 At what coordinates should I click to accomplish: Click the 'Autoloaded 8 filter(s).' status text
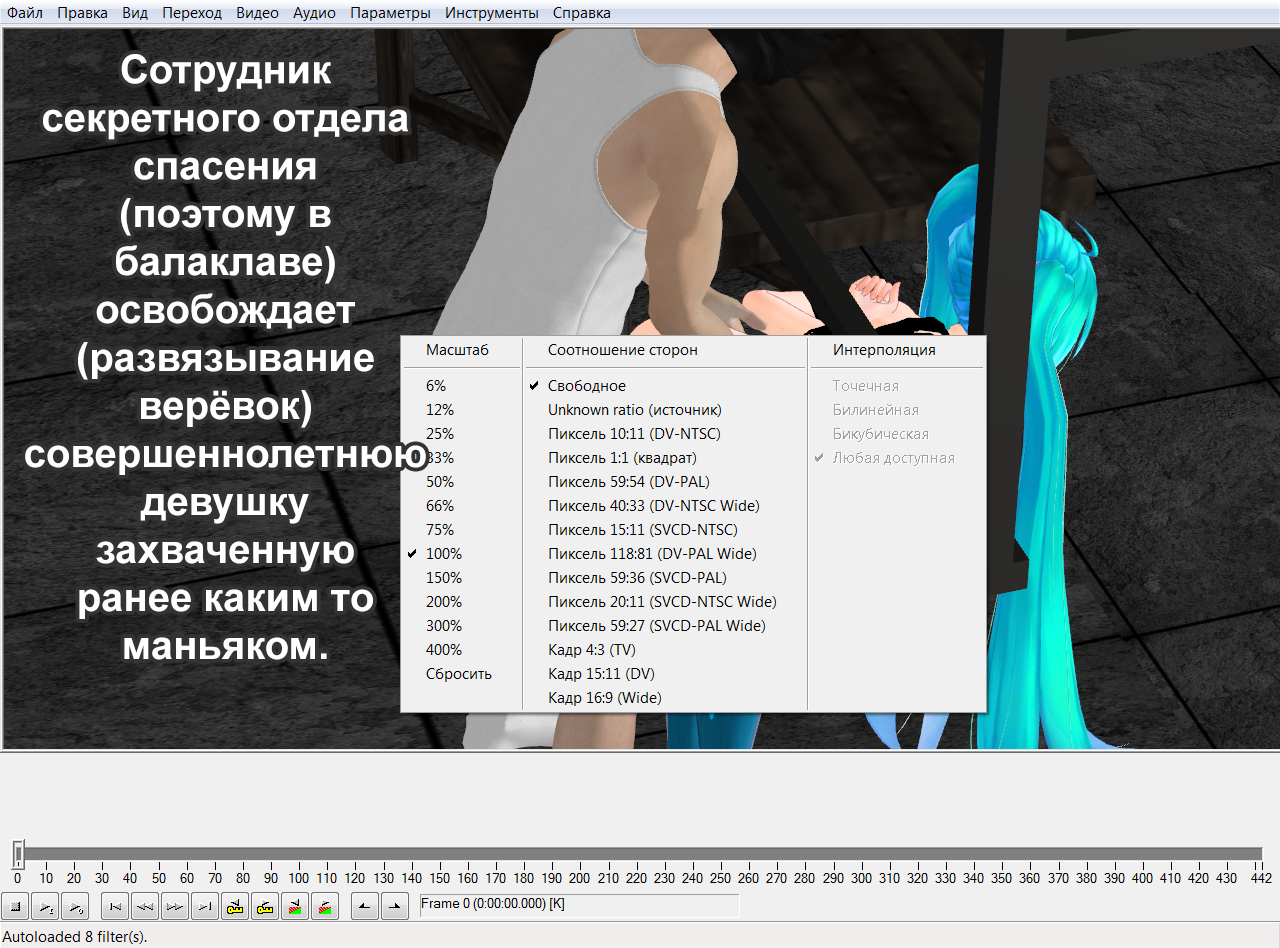click(x=75, y=937)
